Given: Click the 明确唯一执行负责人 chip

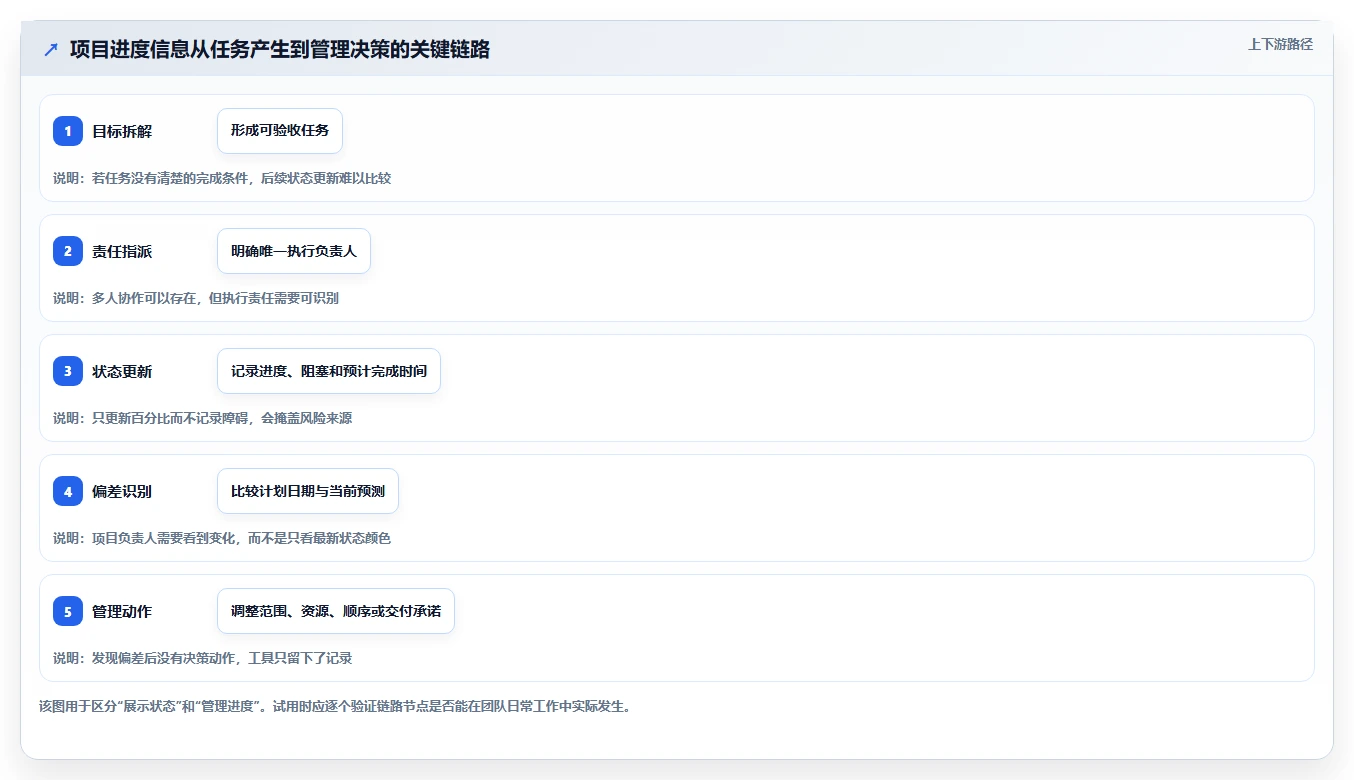Looking at the screenshot, I should (x=294, y=251).
